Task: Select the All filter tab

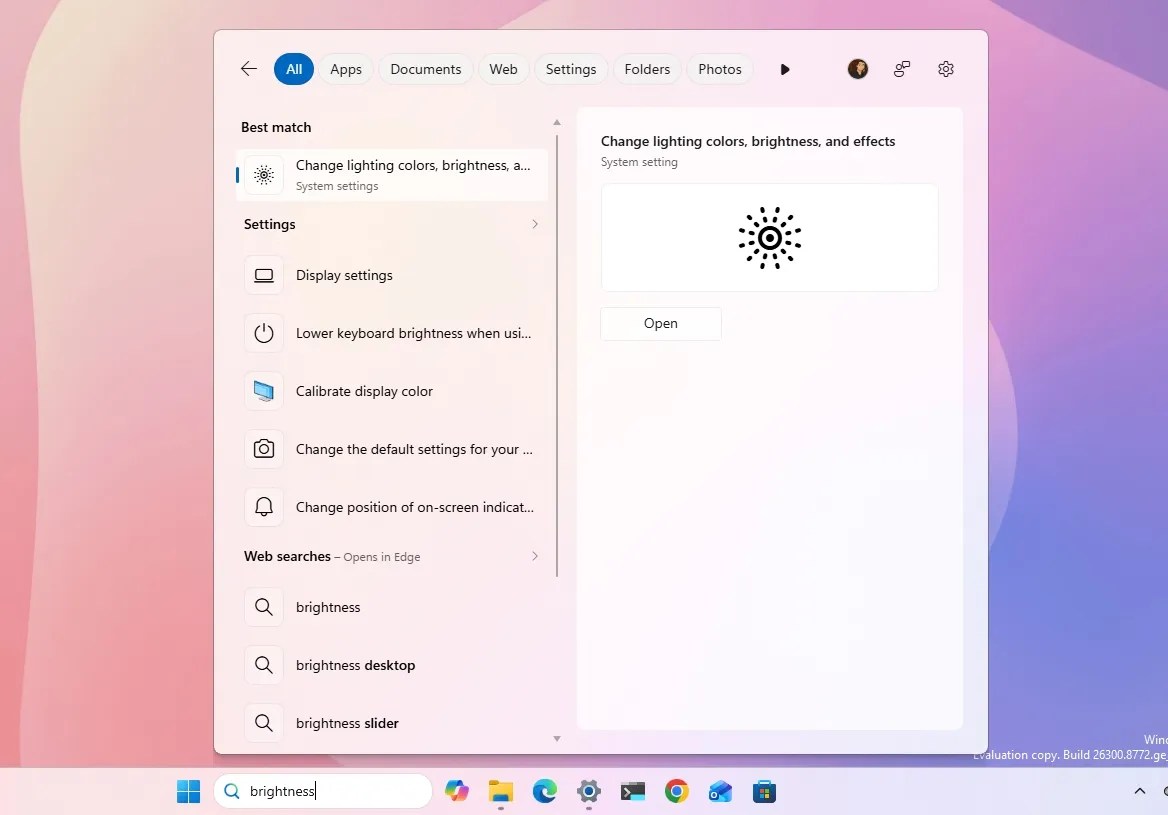Action: (294, 69)
